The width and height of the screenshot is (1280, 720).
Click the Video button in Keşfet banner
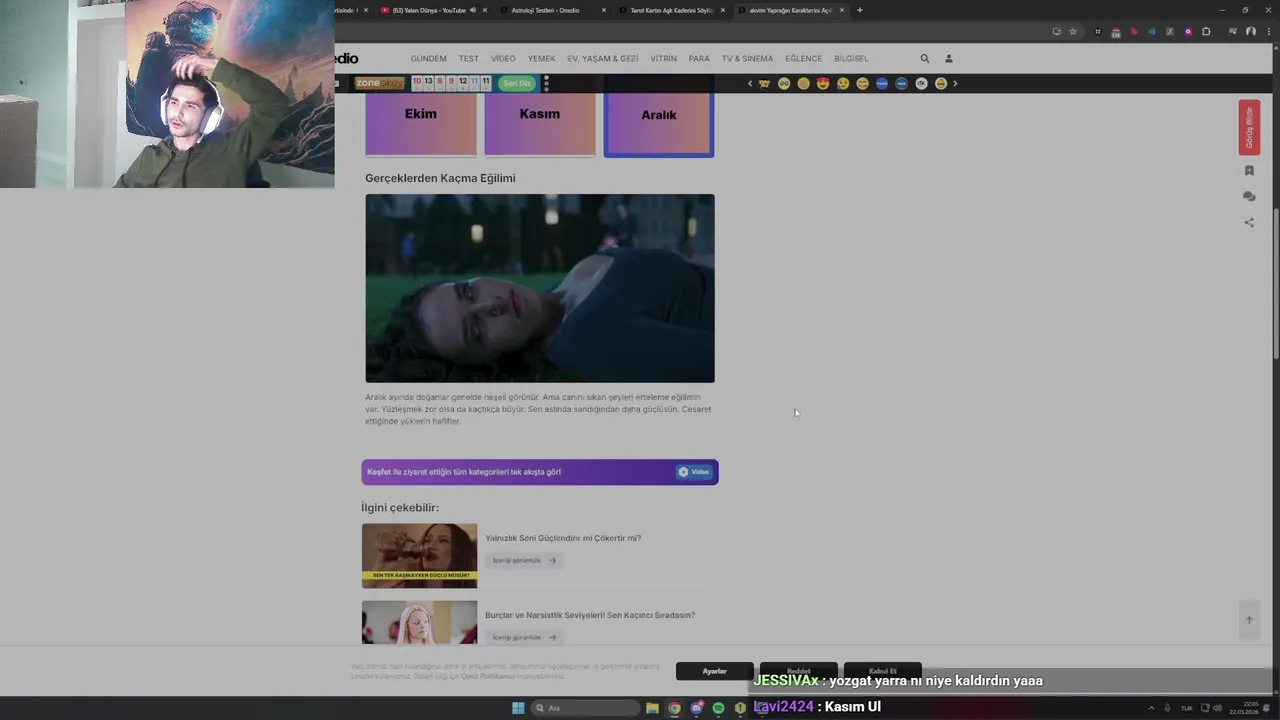click(x=694, y=472)
